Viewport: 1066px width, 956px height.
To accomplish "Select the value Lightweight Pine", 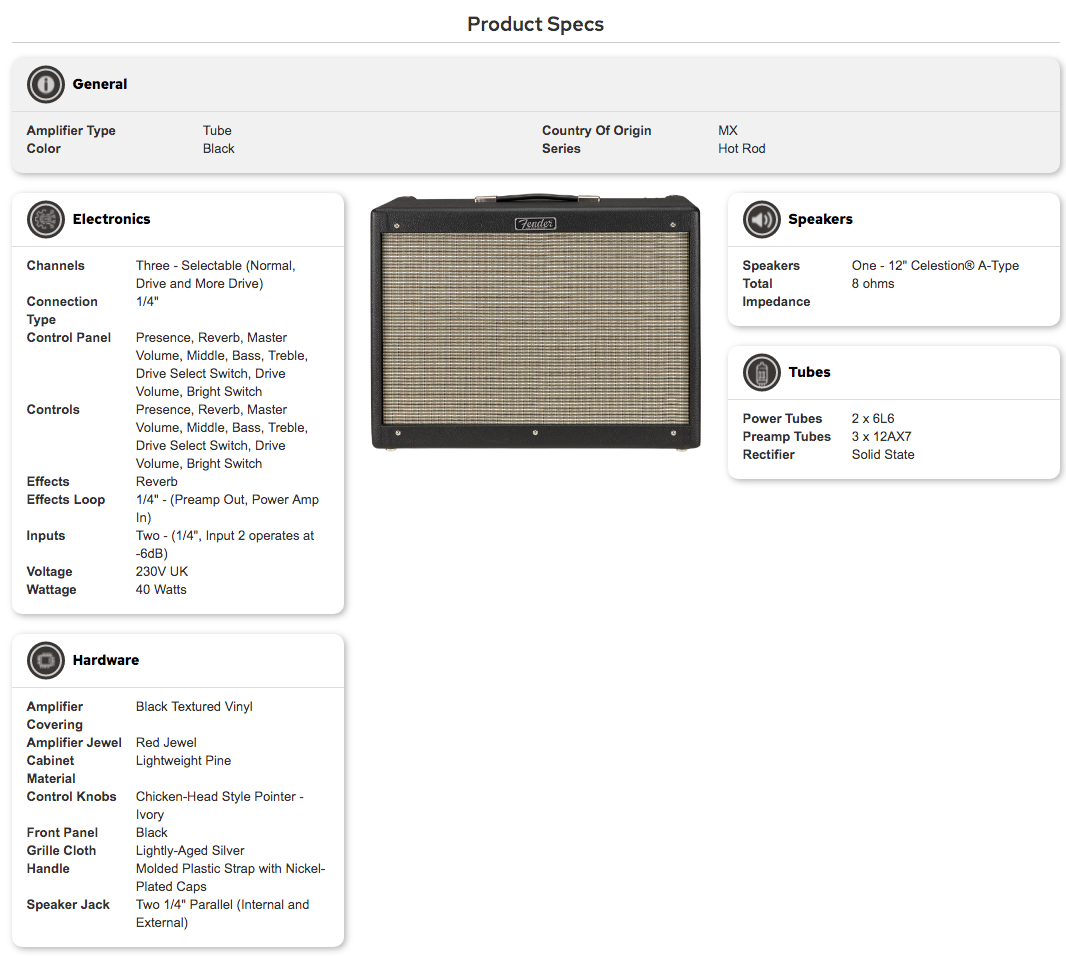I will (x=183, y=761).
